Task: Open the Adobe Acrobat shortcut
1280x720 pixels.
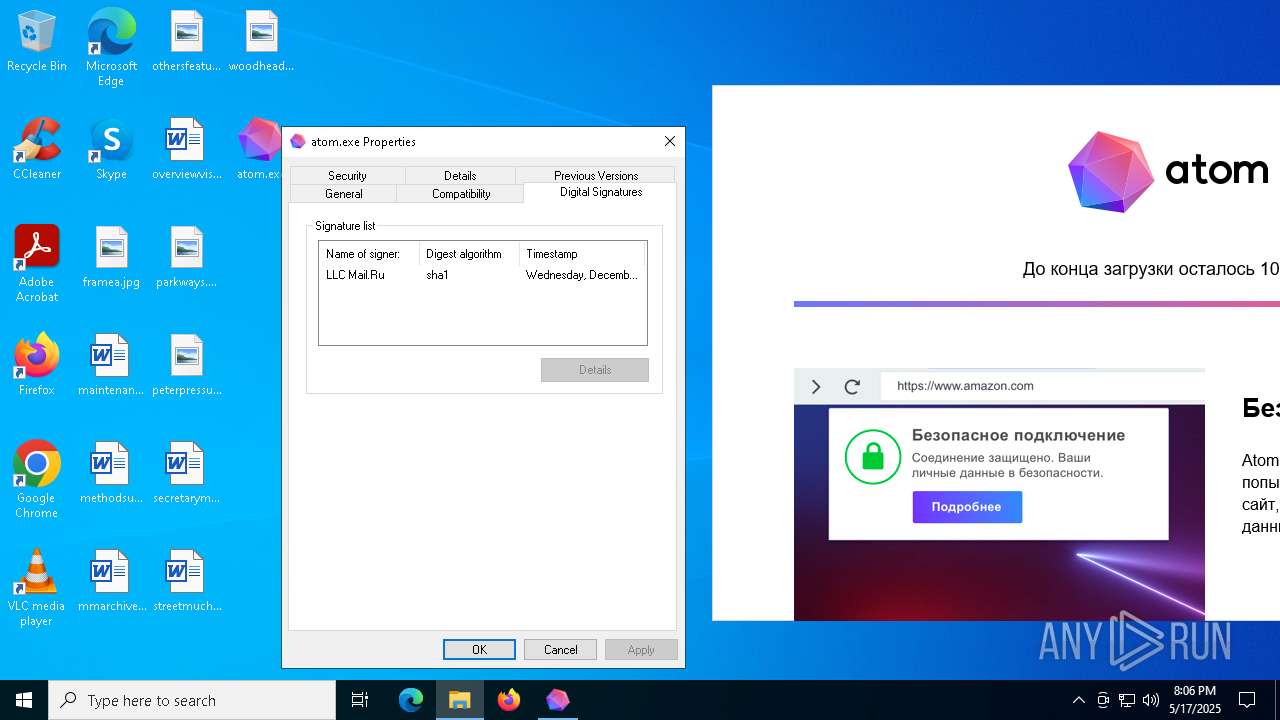Action: point(37,263)
